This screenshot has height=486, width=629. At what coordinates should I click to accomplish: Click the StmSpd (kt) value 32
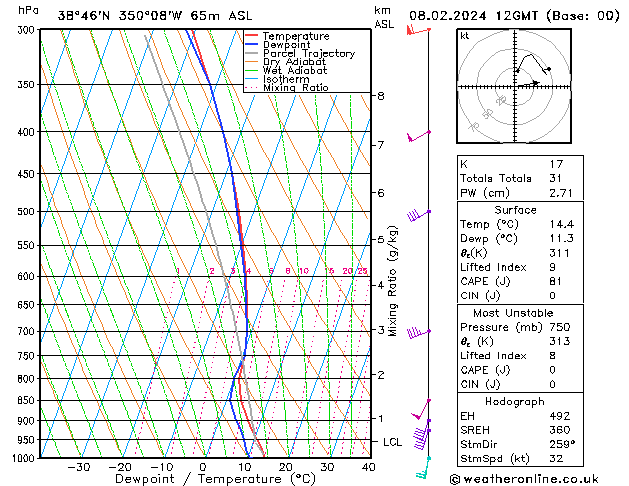tap(556, 458)
